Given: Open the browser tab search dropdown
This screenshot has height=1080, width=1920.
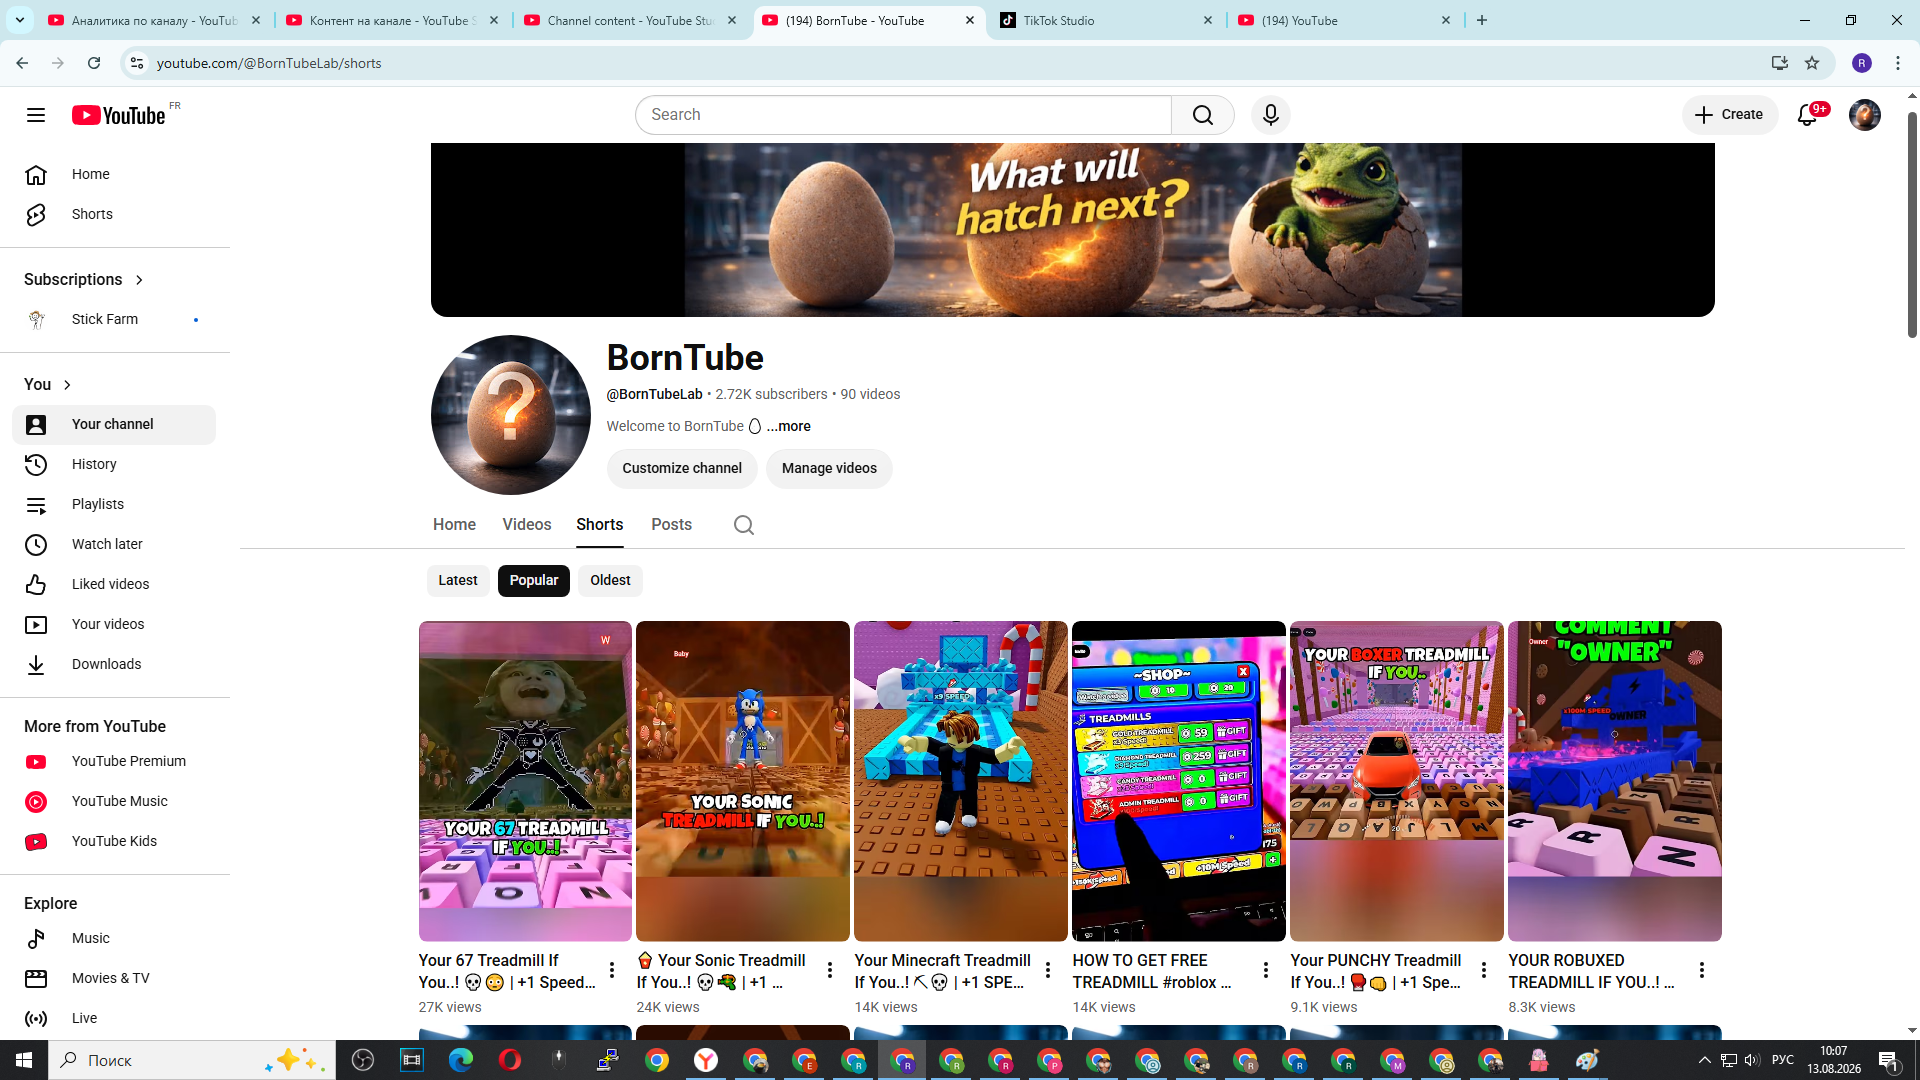Looking at the screenshot, I should (20, 20).
